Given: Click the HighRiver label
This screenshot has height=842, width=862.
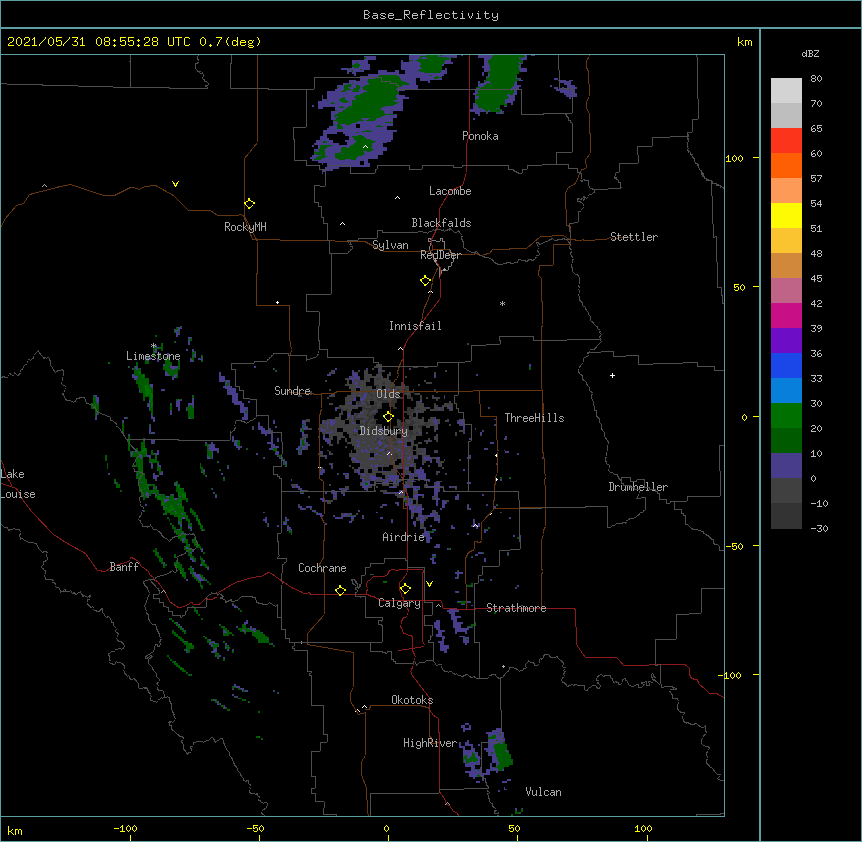Looking at the screenshot, I should pyautogui.click(x=430, y=743).
